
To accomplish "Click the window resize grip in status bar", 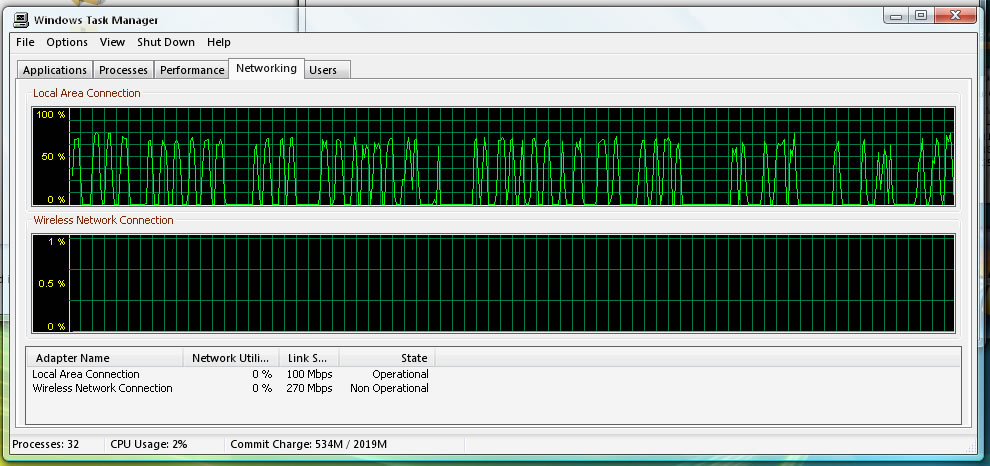I will [972, 447].
